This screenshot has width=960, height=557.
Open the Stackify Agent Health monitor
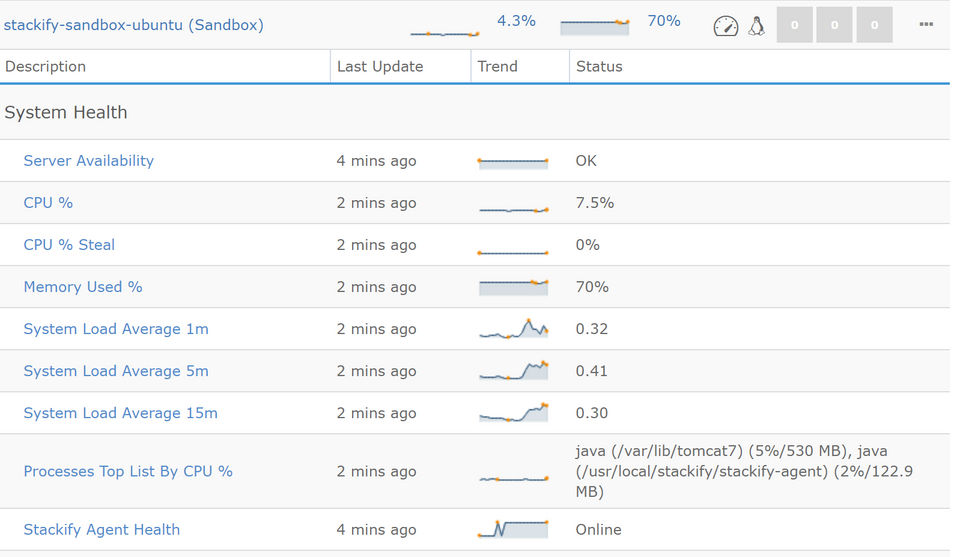(x=102, y=530)
